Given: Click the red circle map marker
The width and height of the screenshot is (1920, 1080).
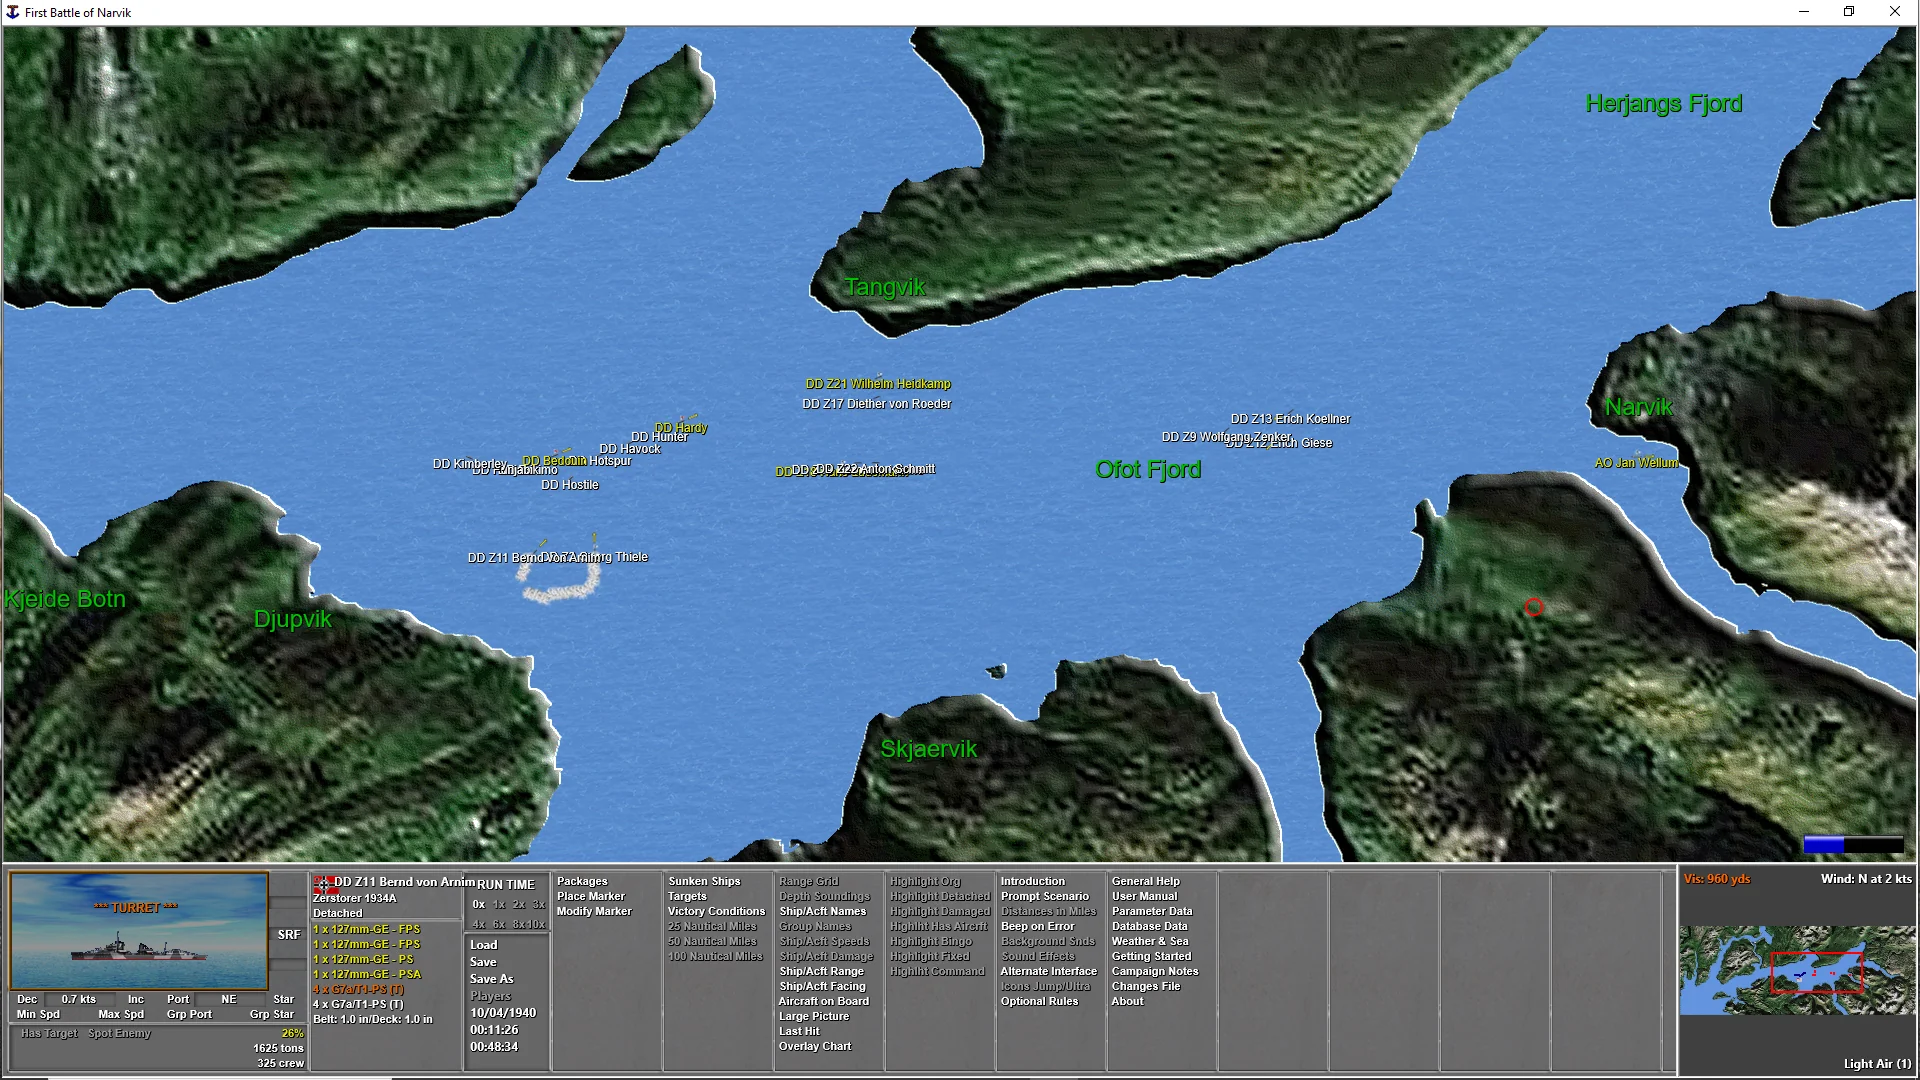Looking at the screenshot, I should coord(1534,607).
